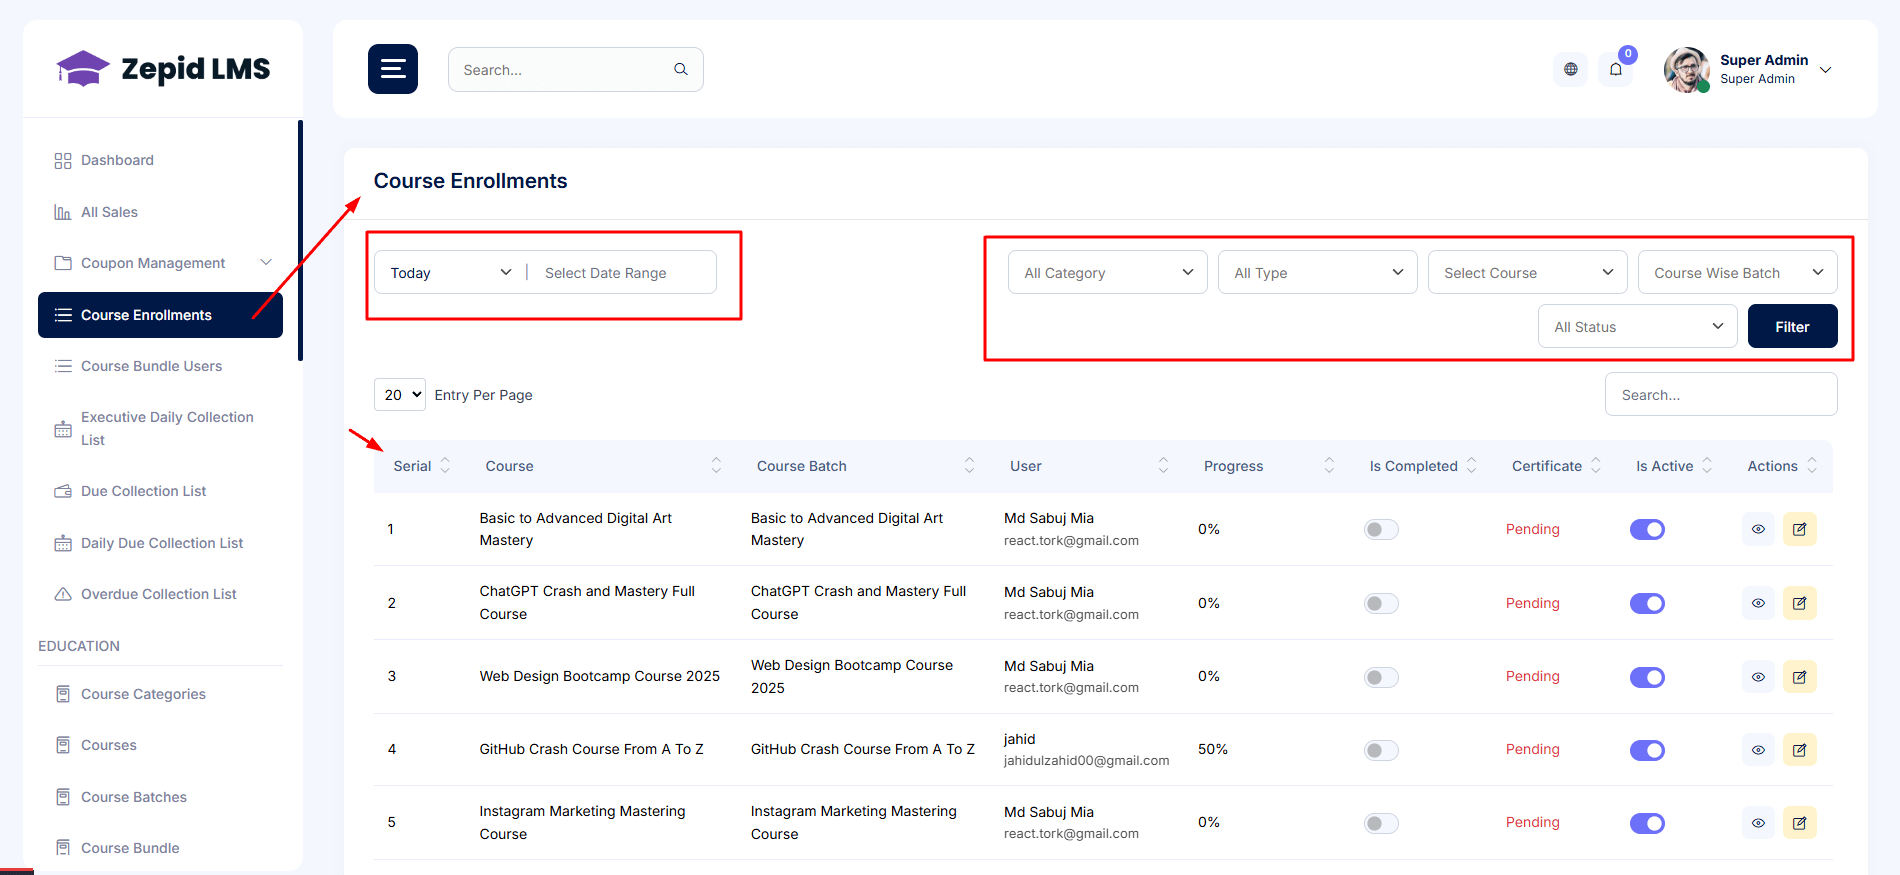Image resolution: width=1900 pixels, height=875 pixels.
Task: View enrollment for Web Design Bootcamp Course 2025
Action: (1758, 677)
